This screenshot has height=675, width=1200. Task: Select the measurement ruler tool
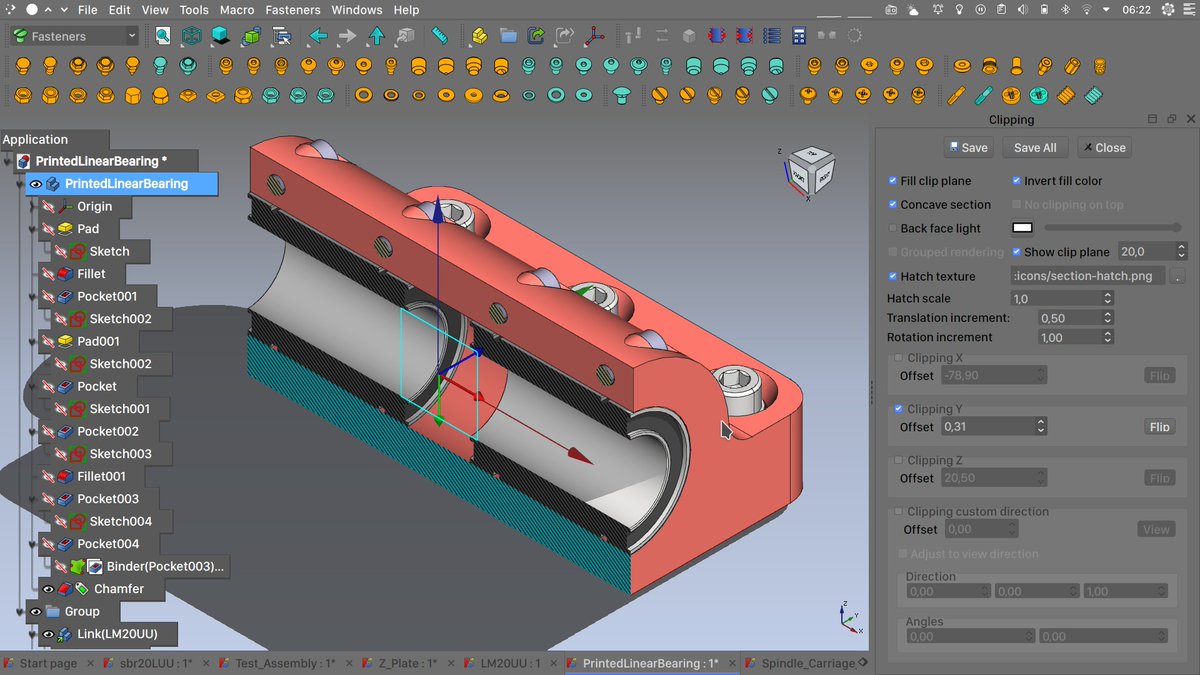pyautogui.click(x=441, y=34)
